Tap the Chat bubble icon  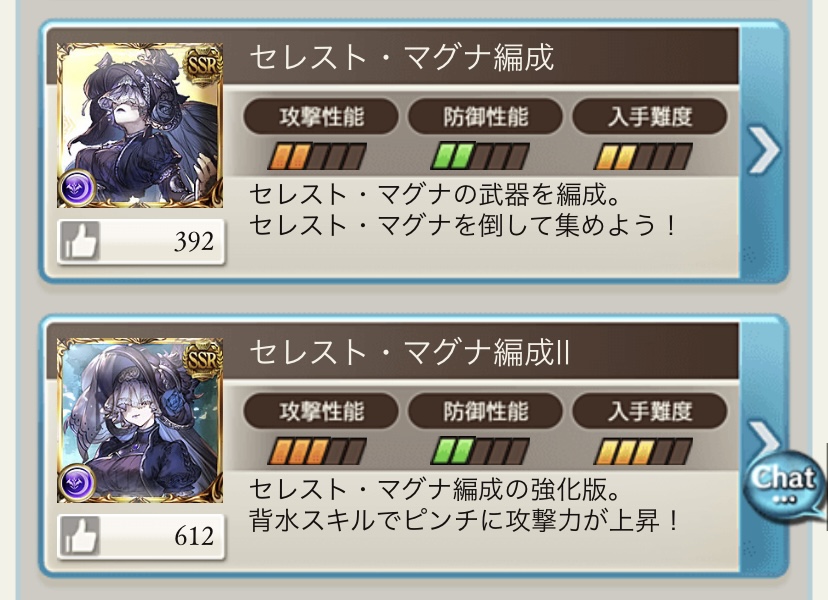(784, 483)
